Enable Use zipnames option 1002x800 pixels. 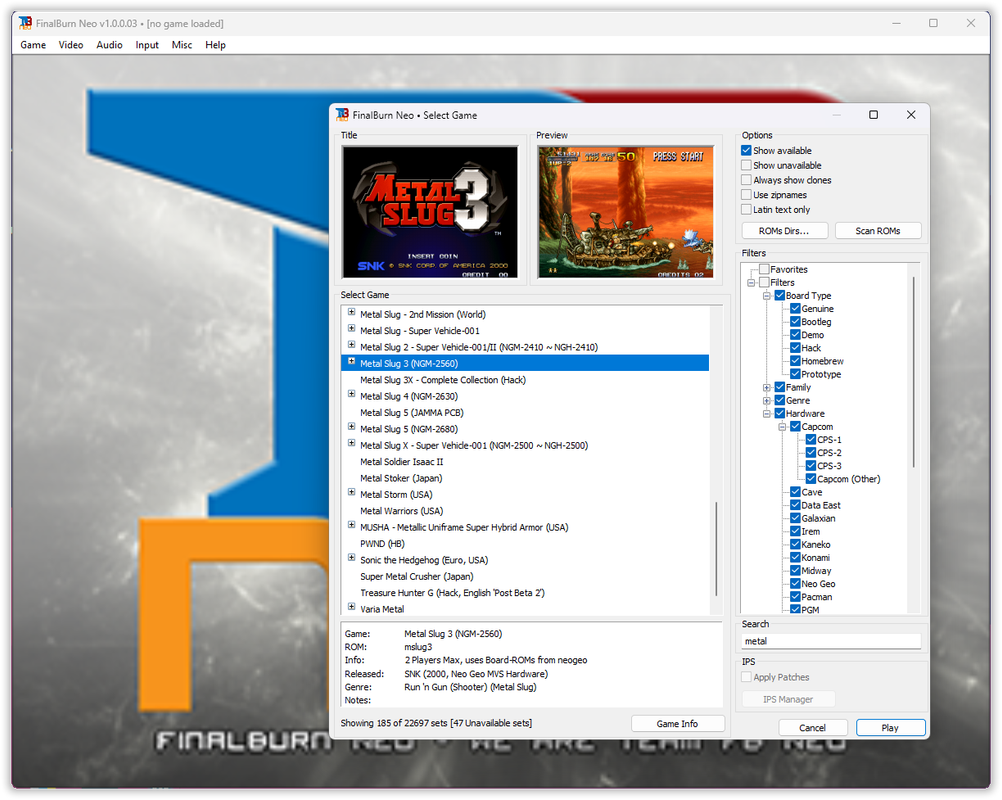click(x=746, y=195)
